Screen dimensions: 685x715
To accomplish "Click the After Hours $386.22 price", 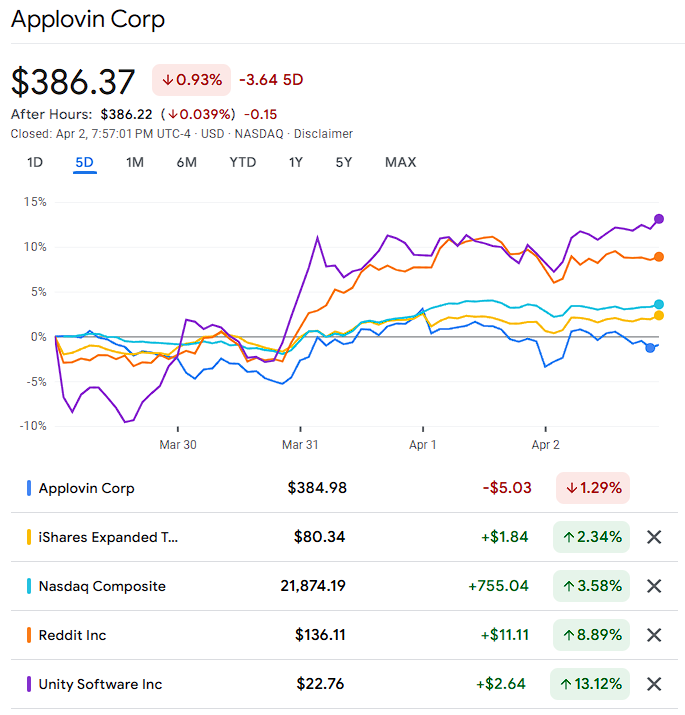I will [x=126, y=114].
